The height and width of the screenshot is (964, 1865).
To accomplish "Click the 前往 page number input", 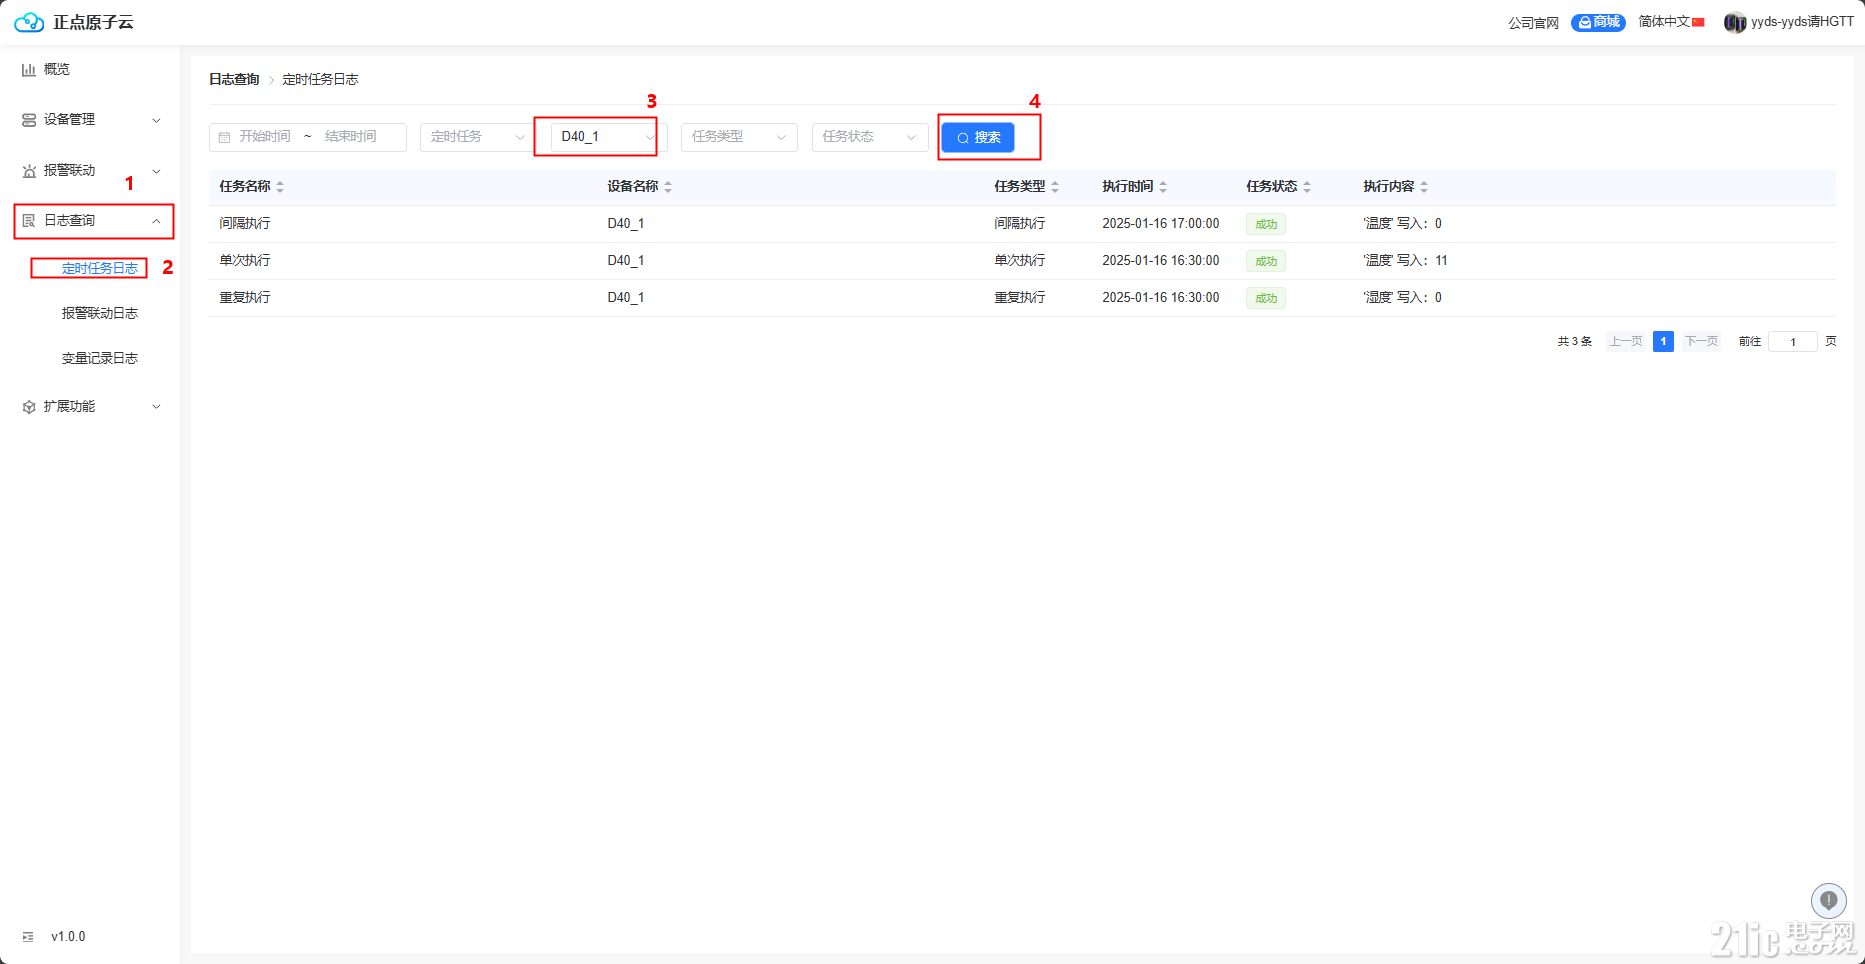I will 1793,342.
